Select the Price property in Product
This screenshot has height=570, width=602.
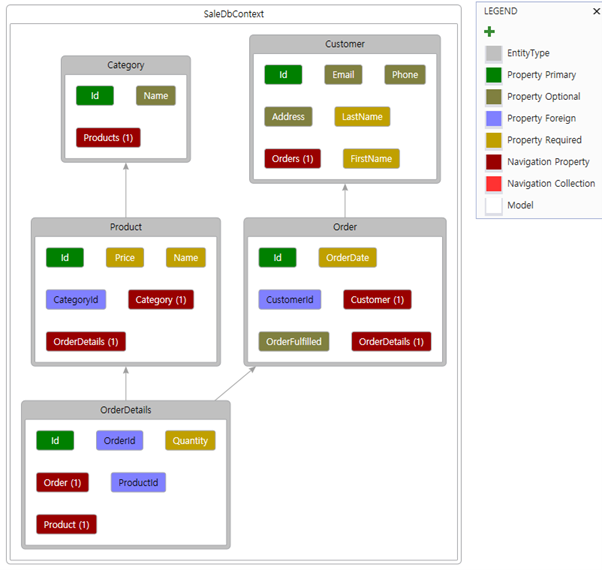[125, 258]
